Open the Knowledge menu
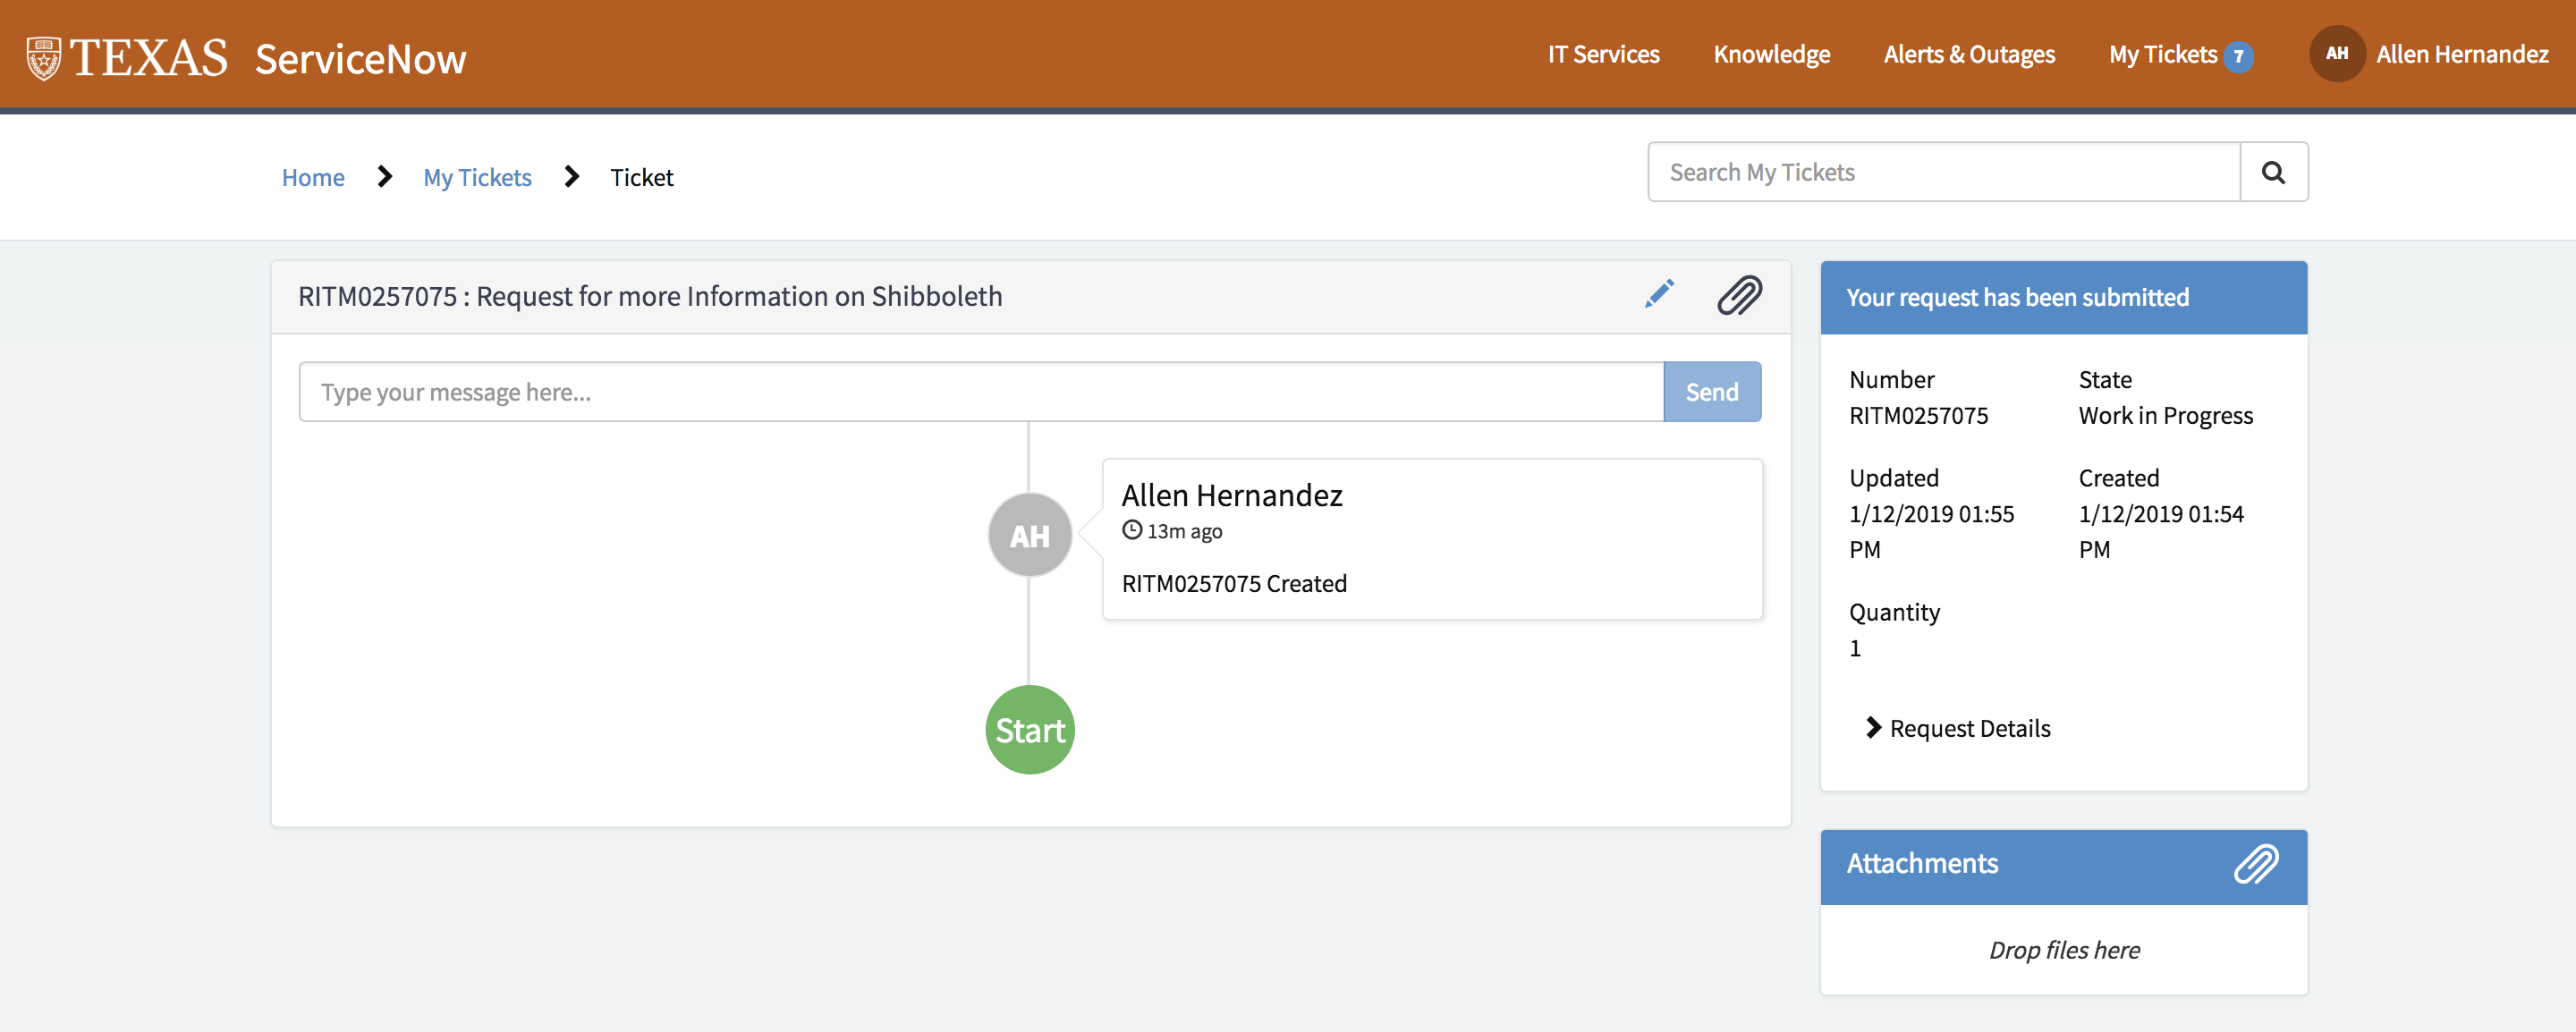This screenshot has height=1032, width=2576. point(1771,54)
